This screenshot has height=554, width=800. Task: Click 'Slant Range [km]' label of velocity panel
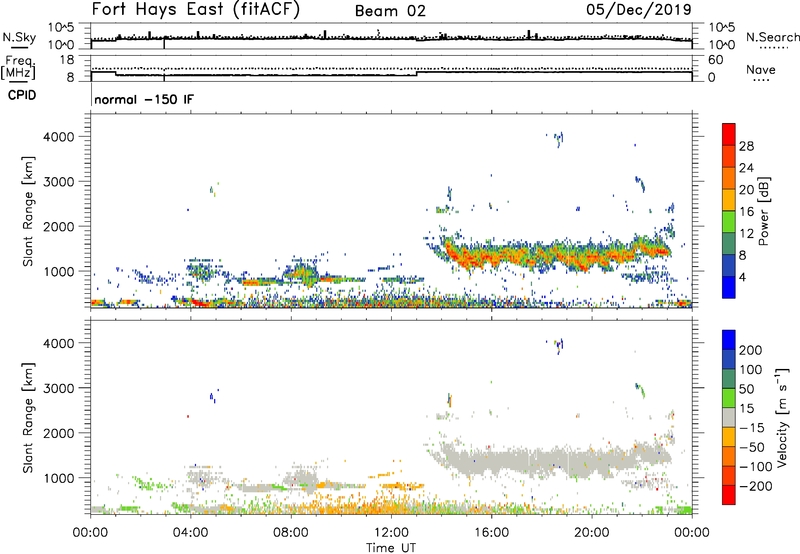click(x=28, y=418)
